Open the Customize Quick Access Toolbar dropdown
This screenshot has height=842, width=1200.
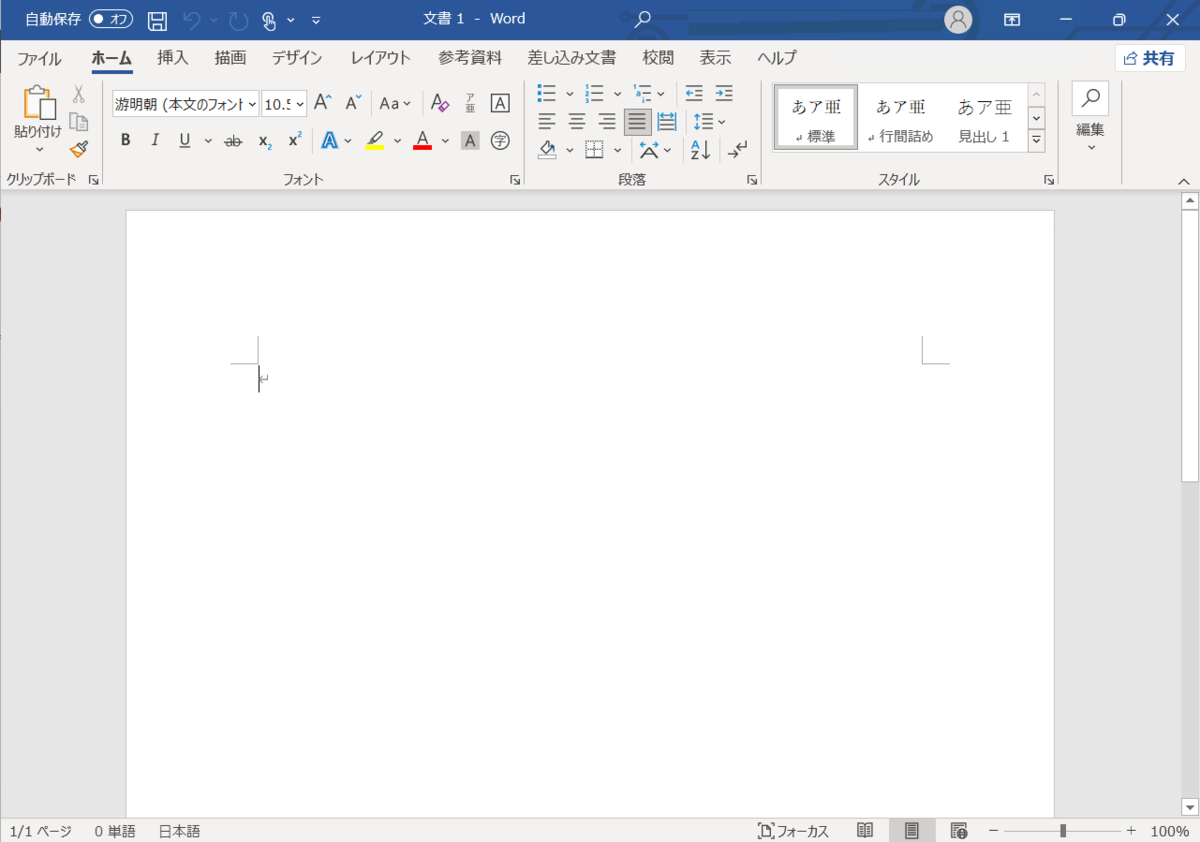(316, 19)
